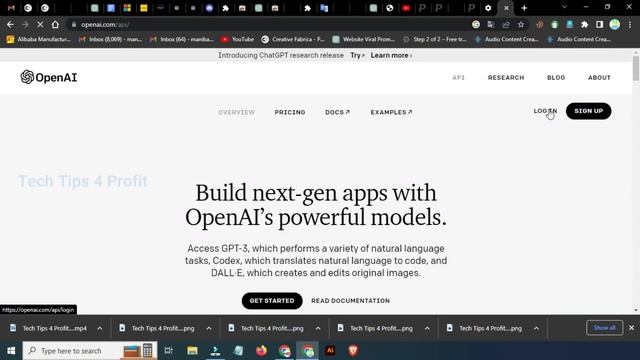Click the address bar URL field
640x360 pixels.
[x=269, y=24]
